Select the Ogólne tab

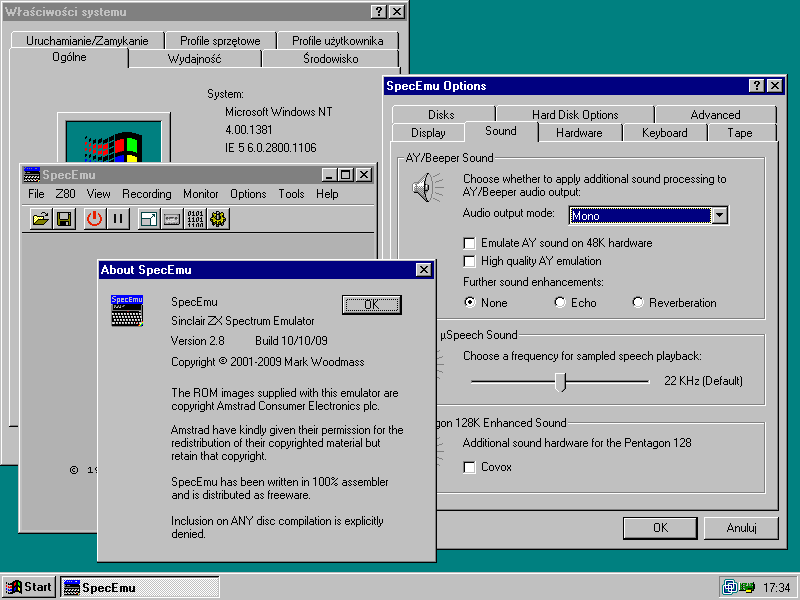point(69,57)
